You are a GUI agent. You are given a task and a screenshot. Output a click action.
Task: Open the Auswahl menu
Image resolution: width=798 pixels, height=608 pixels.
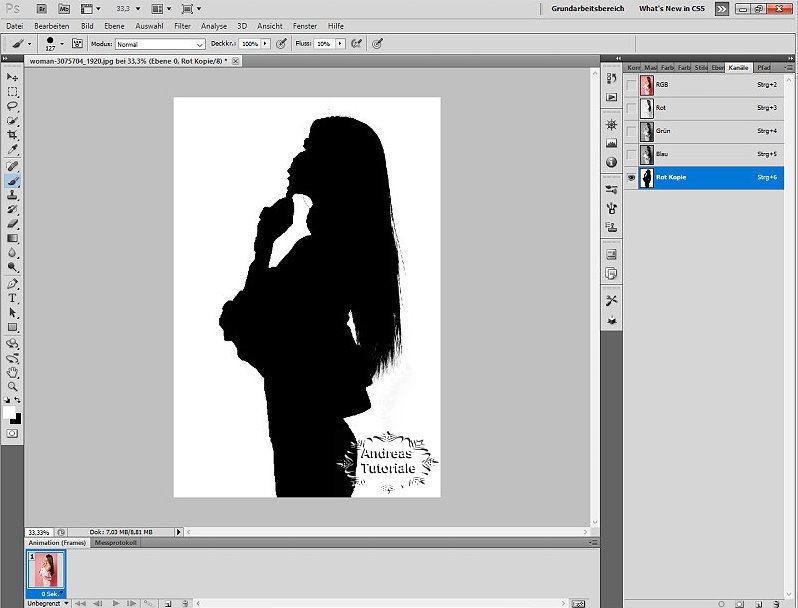click(149, 26)
